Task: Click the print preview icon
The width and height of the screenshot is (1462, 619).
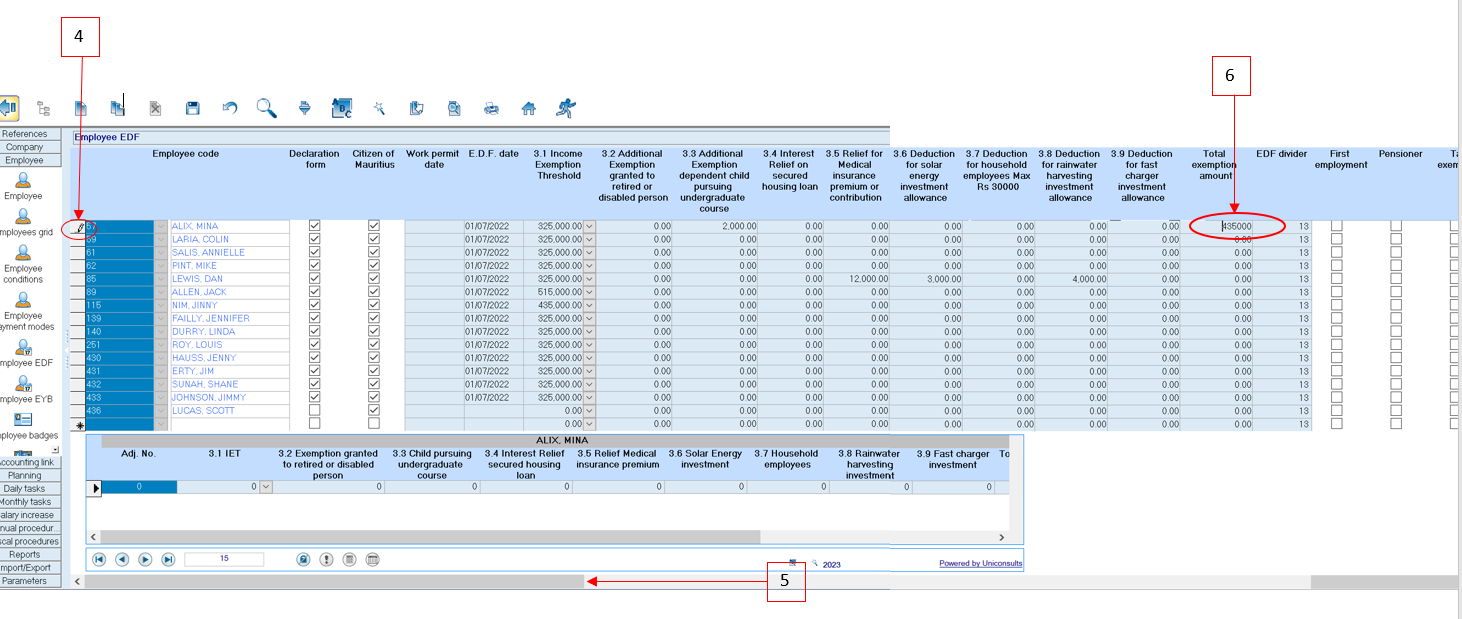Action: (454, 108)
